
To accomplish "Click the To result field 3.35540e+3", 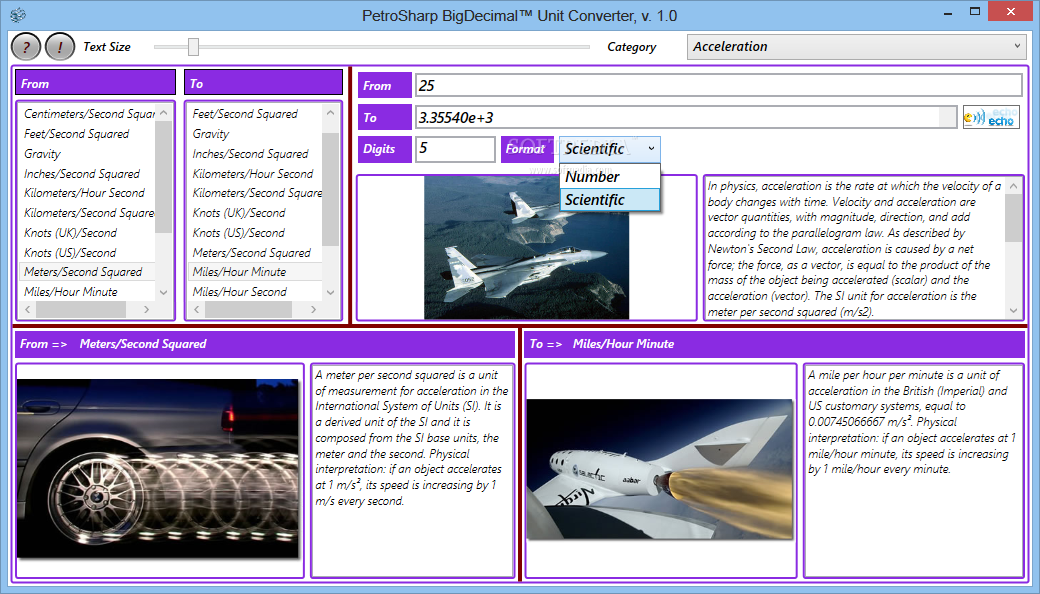I will (x=686, y=117).
